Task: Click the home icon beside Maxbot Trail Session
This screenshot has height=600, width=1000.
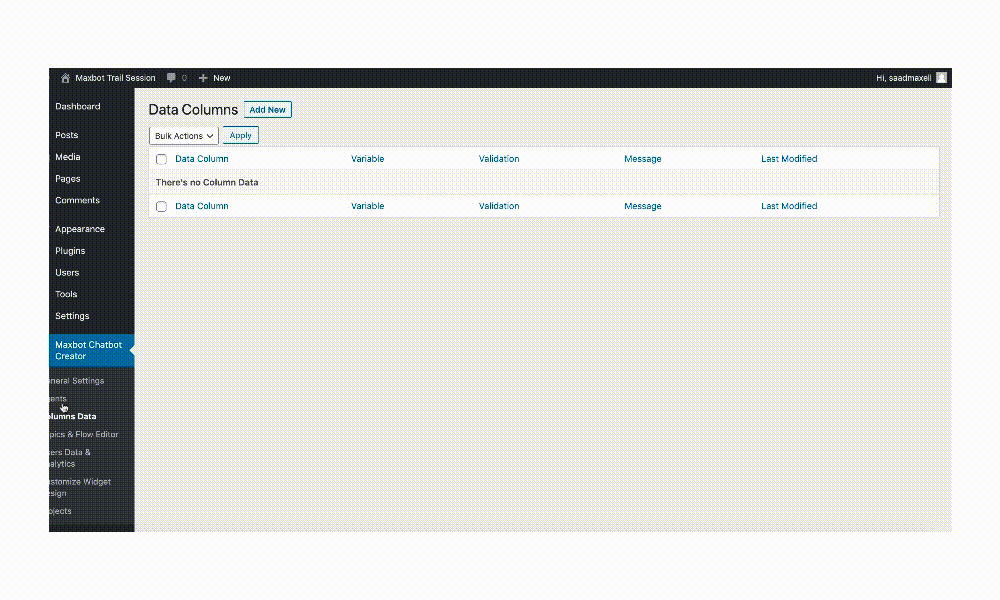Action: point(65,78)
